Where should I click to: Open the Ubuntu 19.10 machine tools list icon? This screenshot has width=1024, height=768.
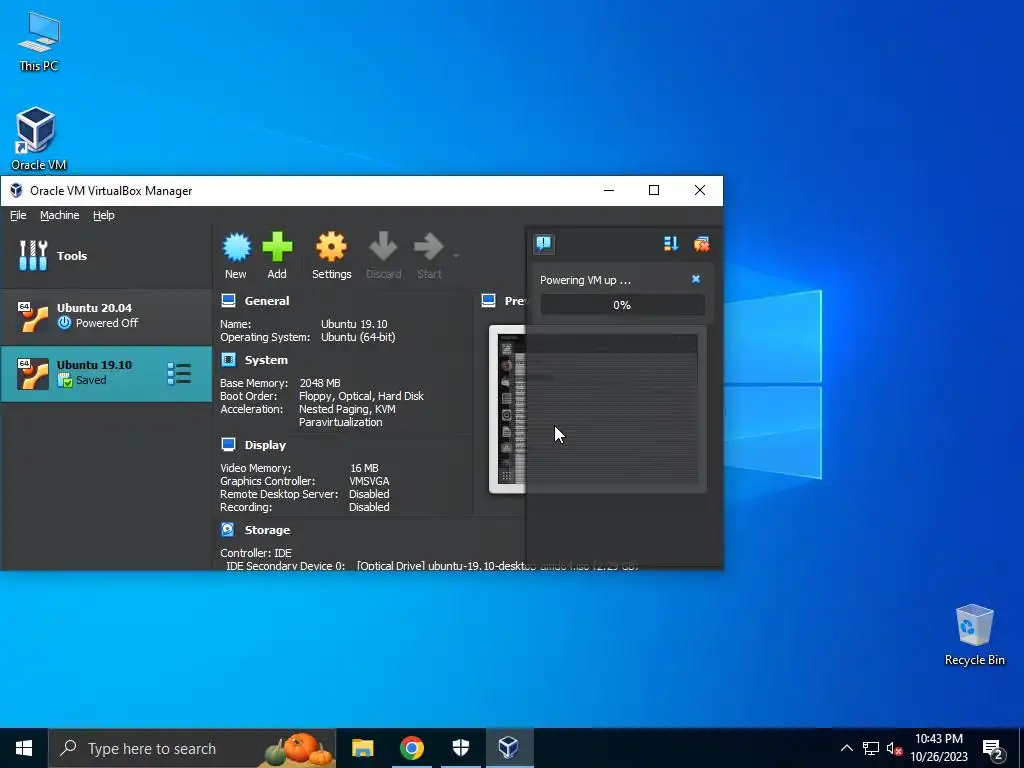[x=179, y=374]
